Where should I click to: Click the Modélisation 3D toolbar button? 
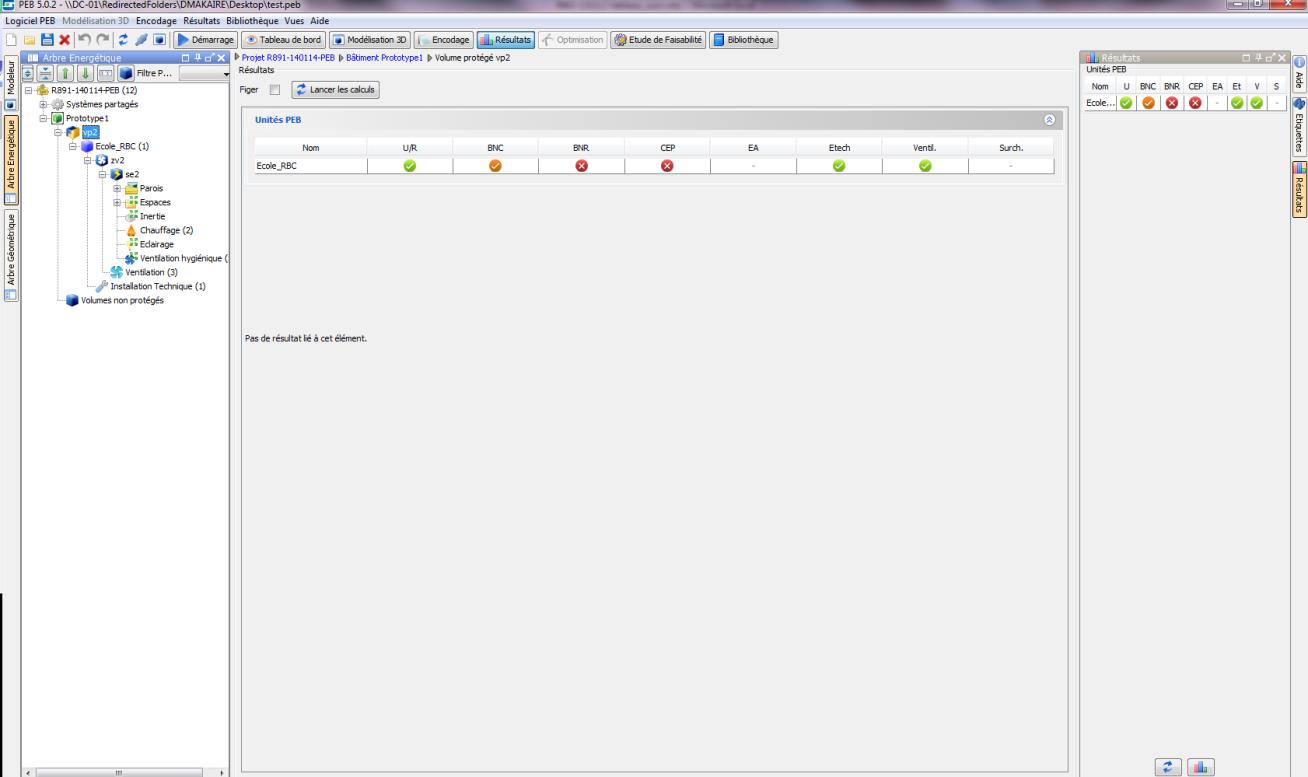370,39
